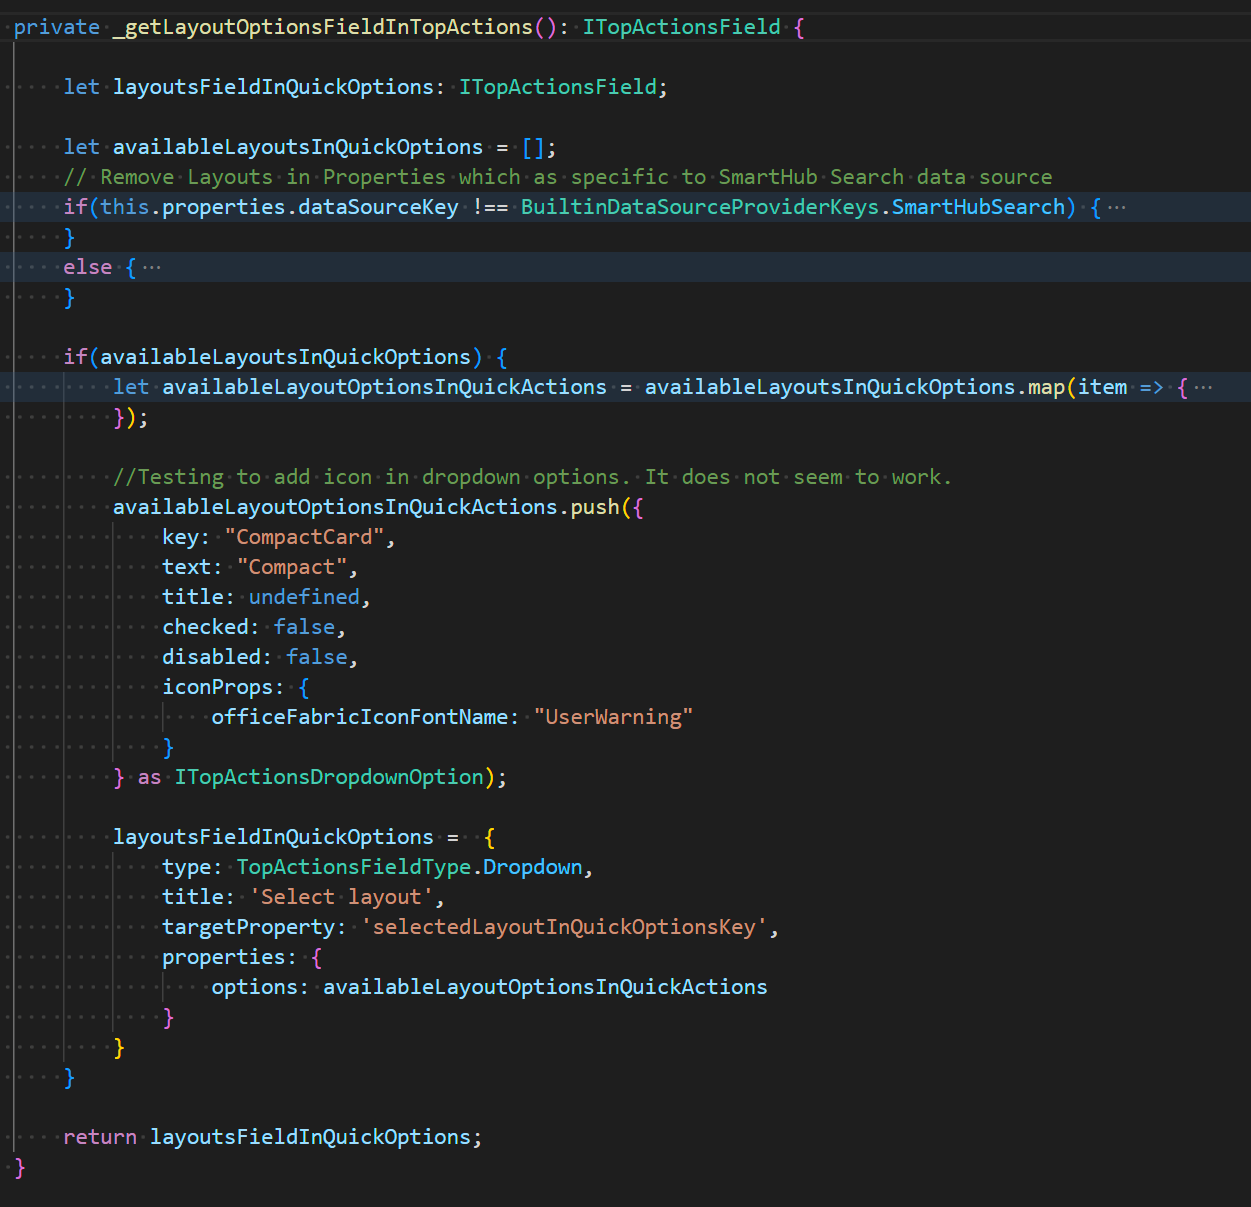Click availableLayoutsInQuickOptions in the let = [] line

[298, 147]
